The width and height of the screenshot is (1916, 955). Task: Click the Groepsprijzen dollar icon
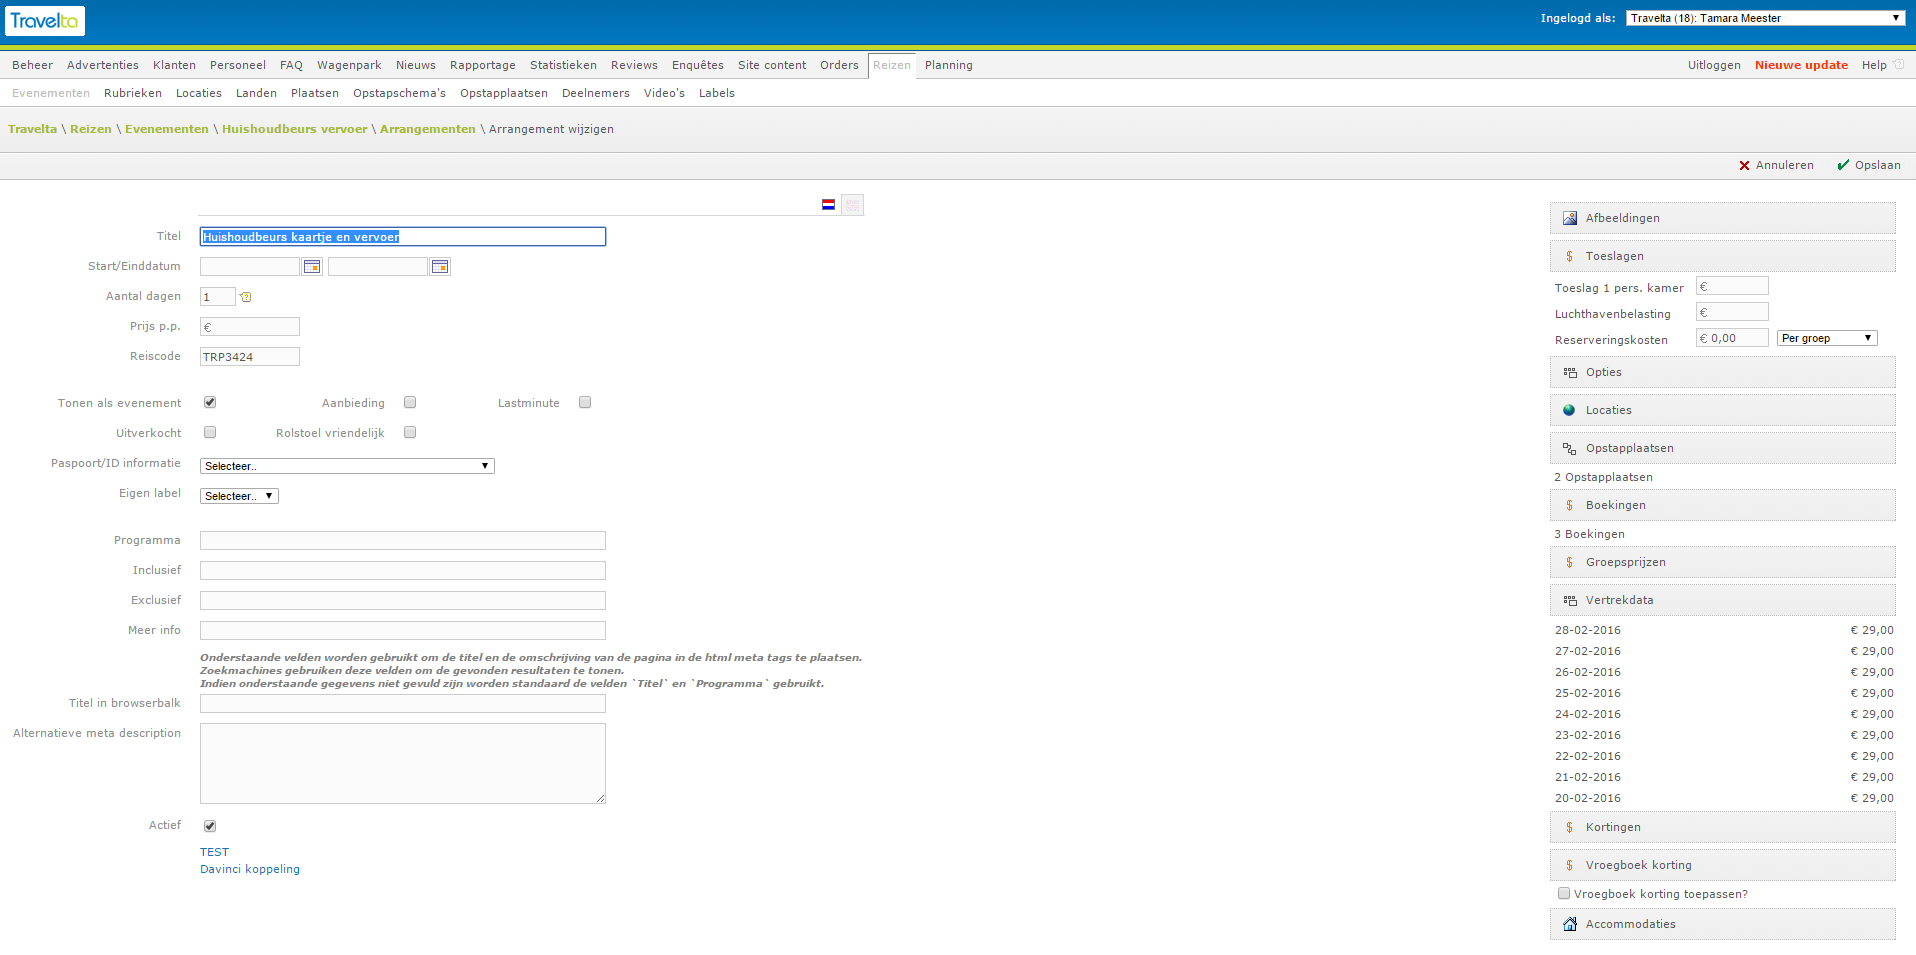(x=1569, y=563)
